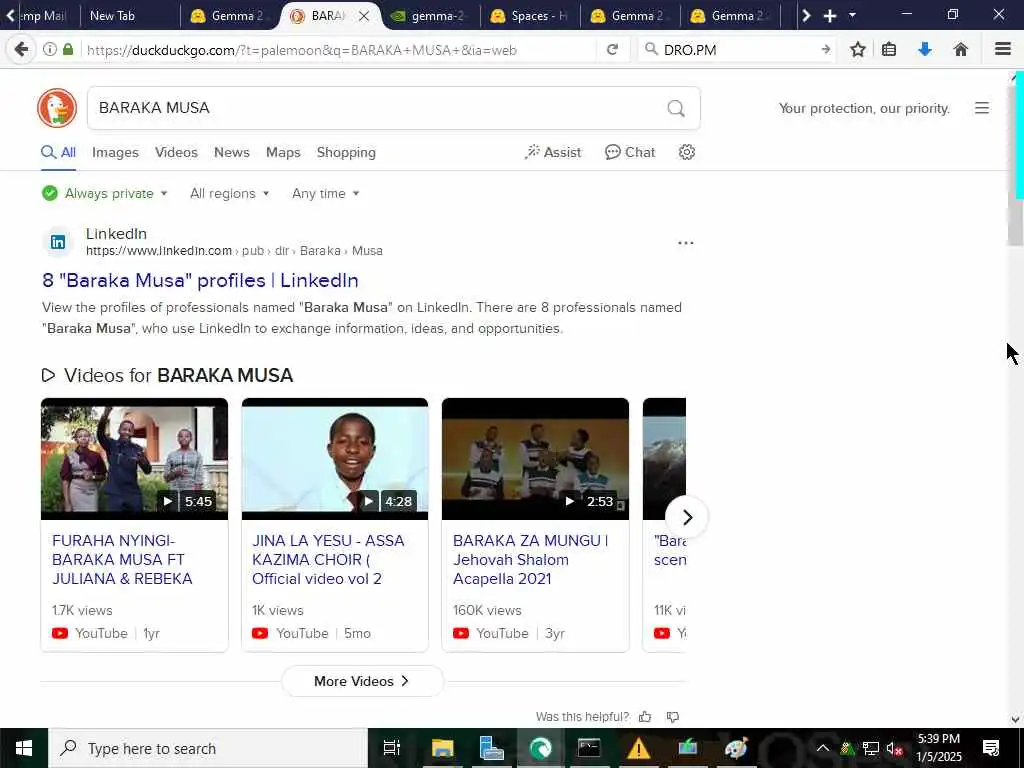Screen dimensions: 1024x768
Task: Open the three-dots menu for the LinkedIn result
Action: coord(685,243)
